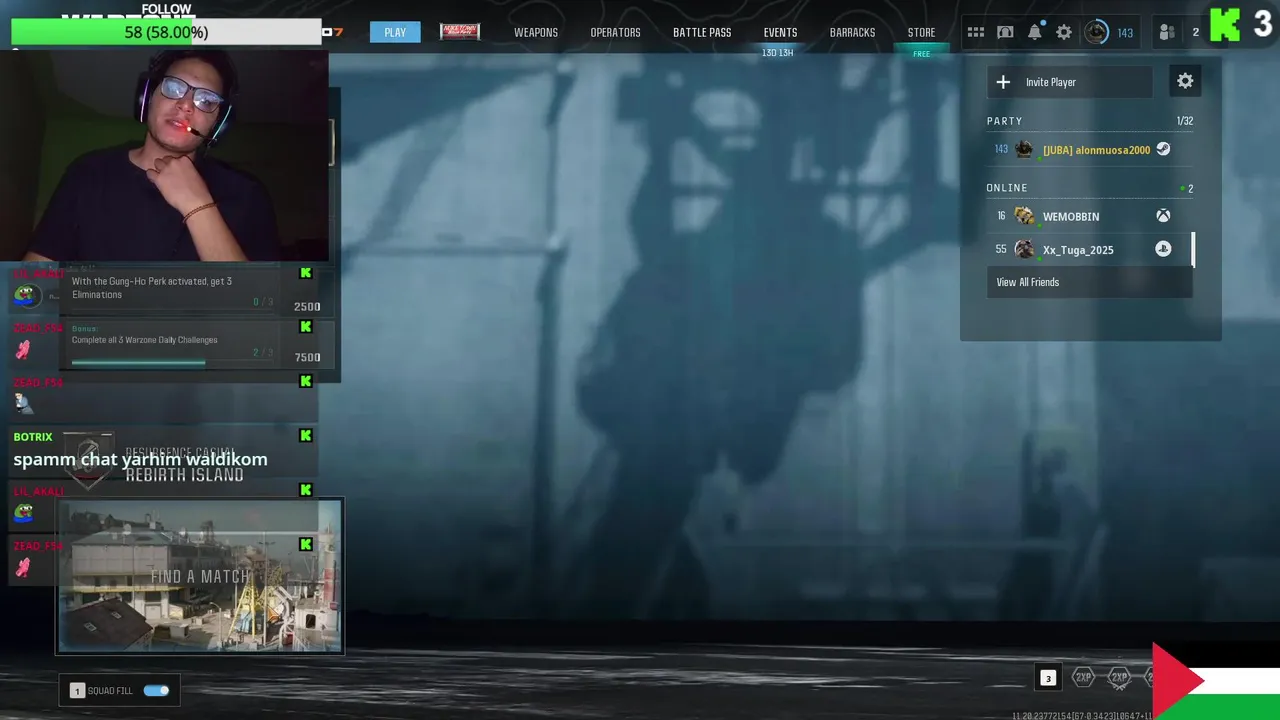The height and width of the screenshot is (720, 1280).
Task: Open the OPERATORS tab
Action: click(x=615, y=33)
